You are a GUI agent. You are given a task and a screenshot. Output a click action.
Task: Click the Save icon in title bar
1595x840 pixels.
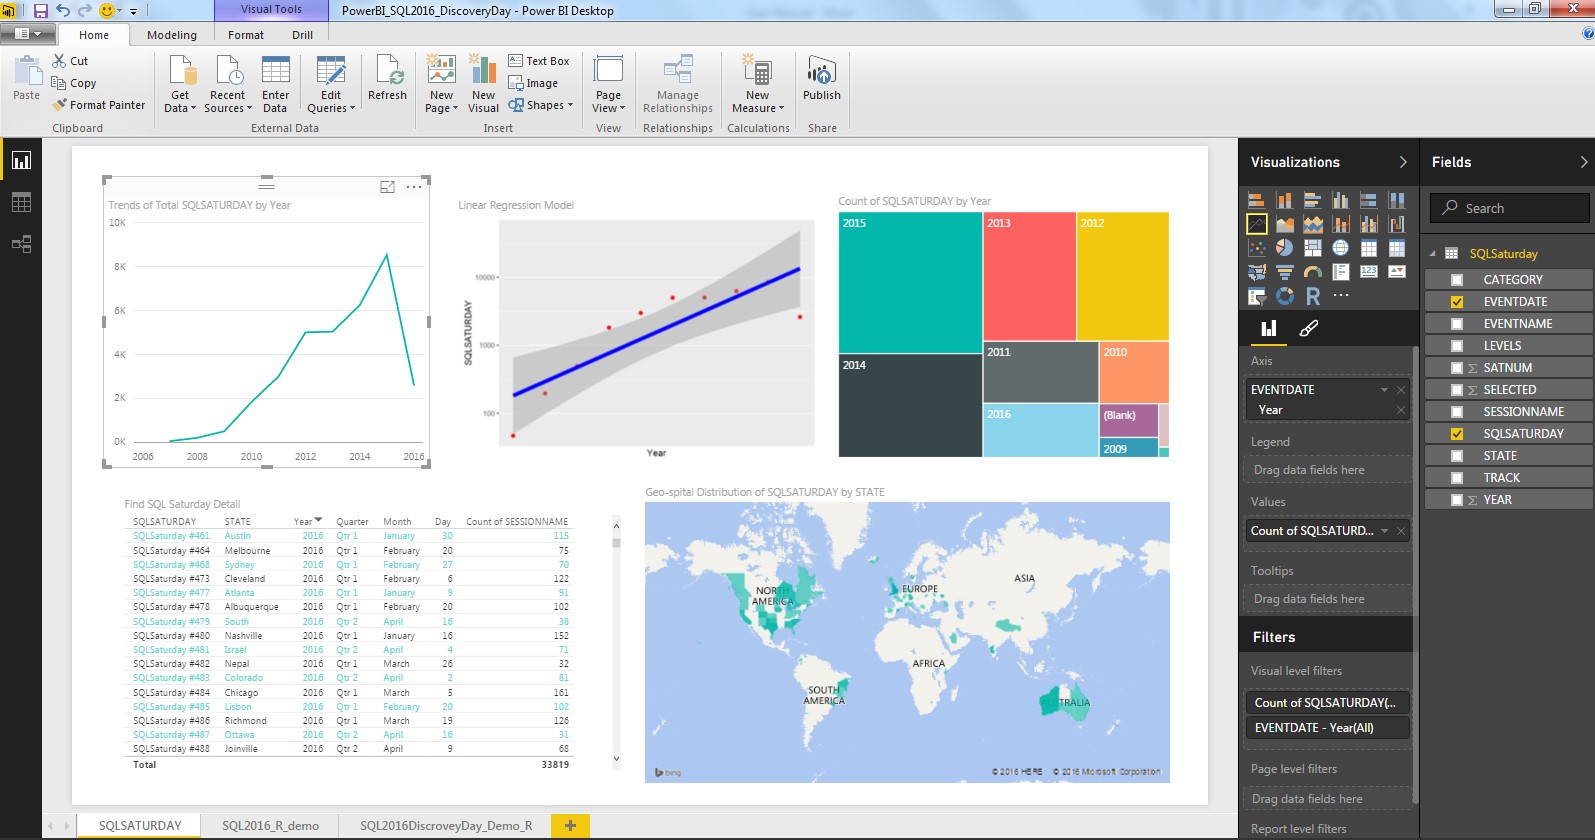40,10
